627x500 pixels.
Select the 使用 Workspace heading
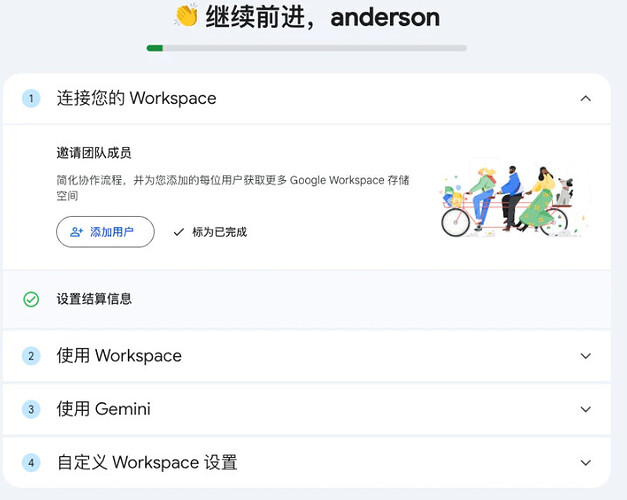(x=119, y=356)
